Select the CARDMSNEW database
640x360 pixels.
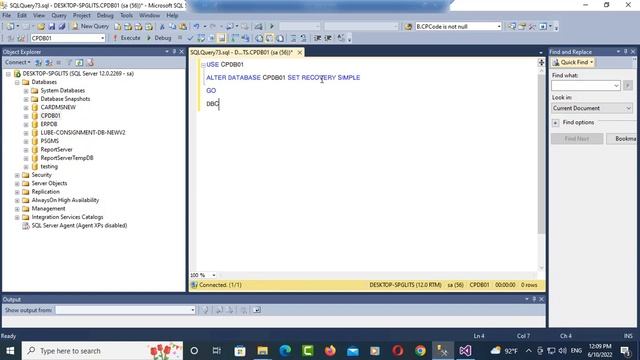(x=58, y=107)
